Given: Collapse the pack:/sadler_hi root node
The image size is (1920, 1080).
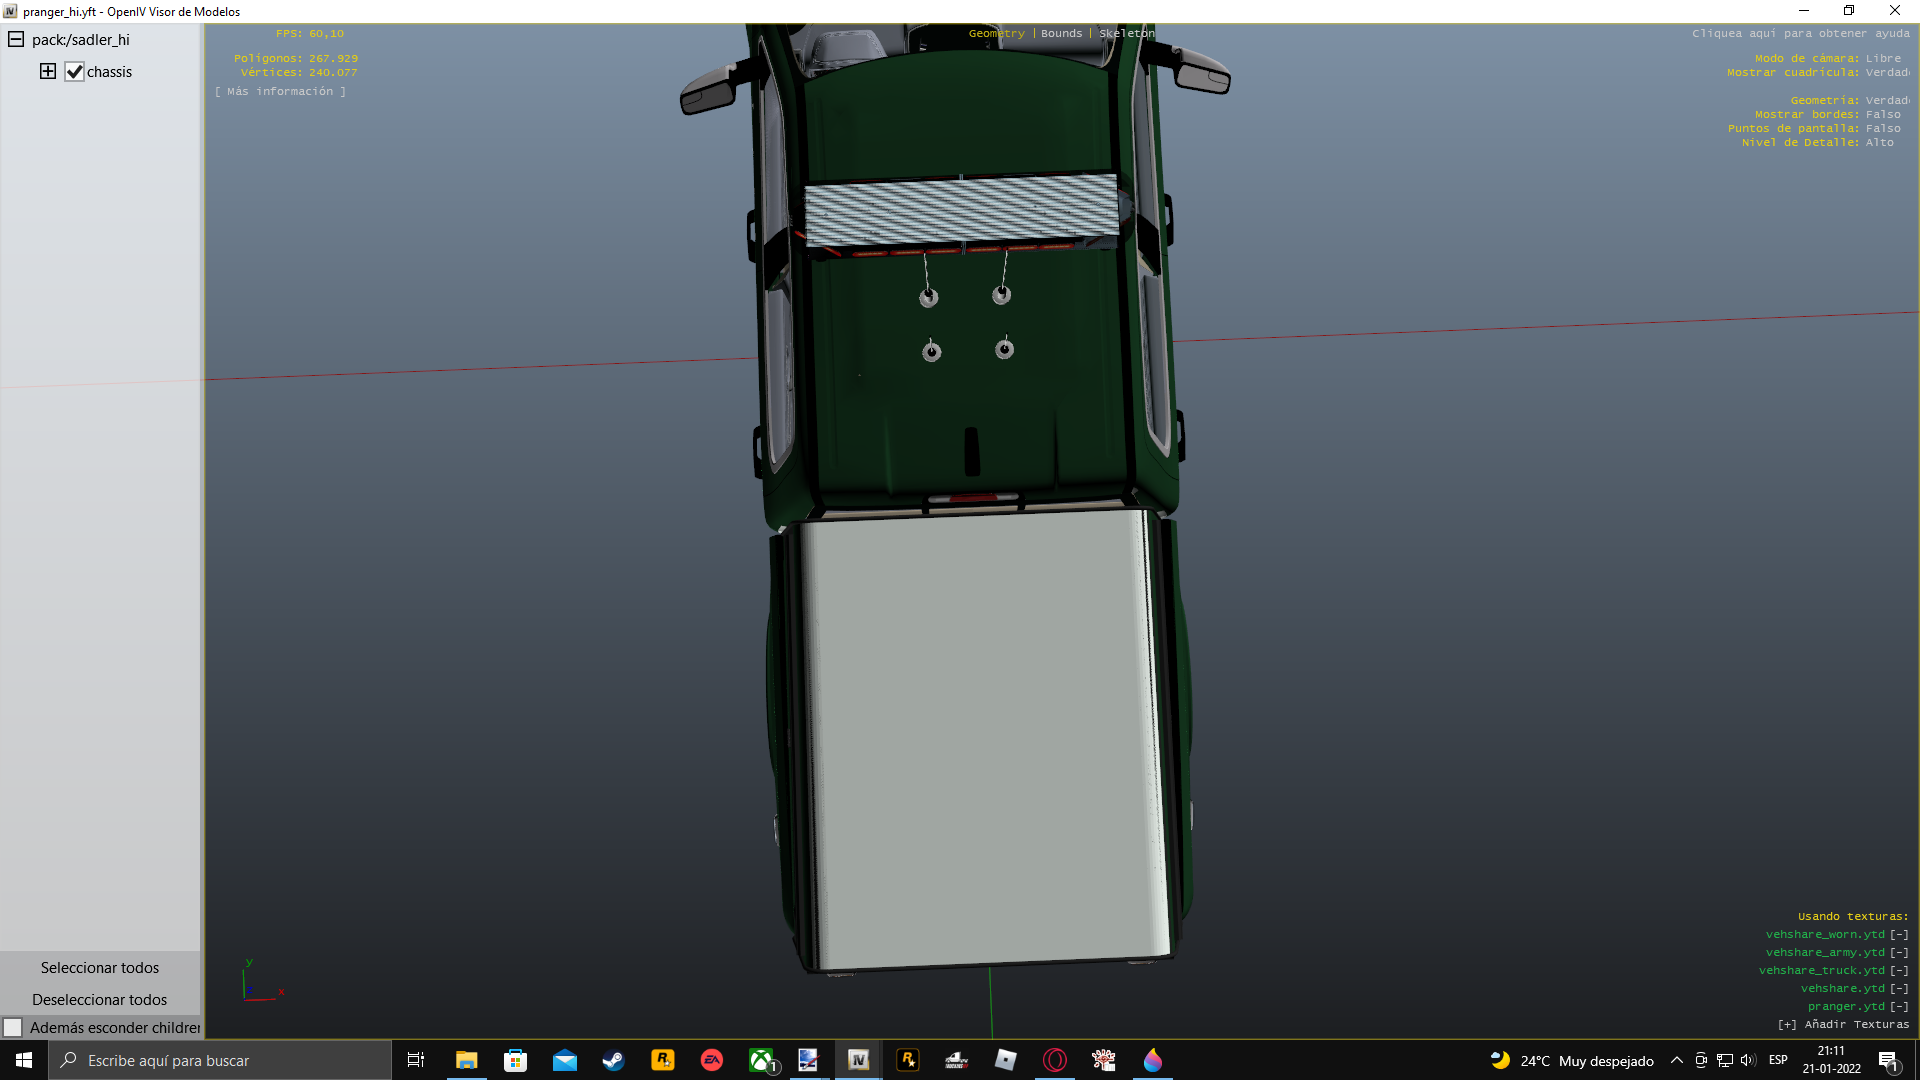Looking at the screenshot, I should (x=16, y=40).
